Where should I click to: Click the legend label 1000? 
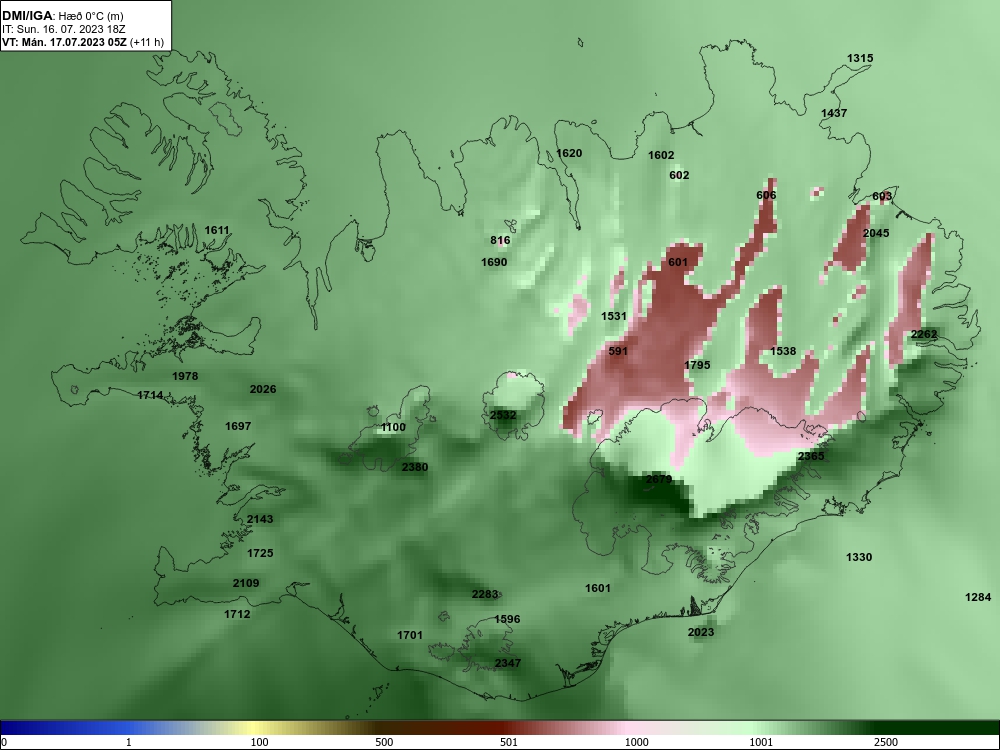pyautogui.click(x=636, y=742)
